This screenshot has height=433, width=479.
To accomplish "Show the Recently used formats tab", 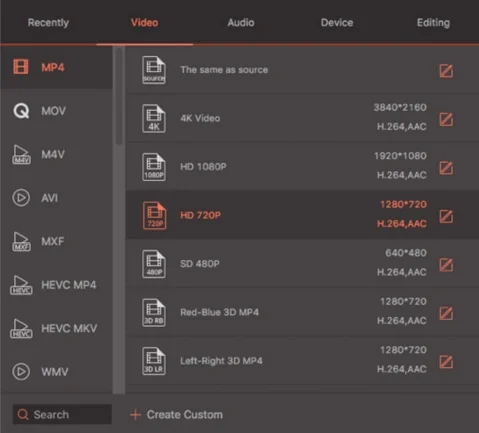I will point(48,23).
